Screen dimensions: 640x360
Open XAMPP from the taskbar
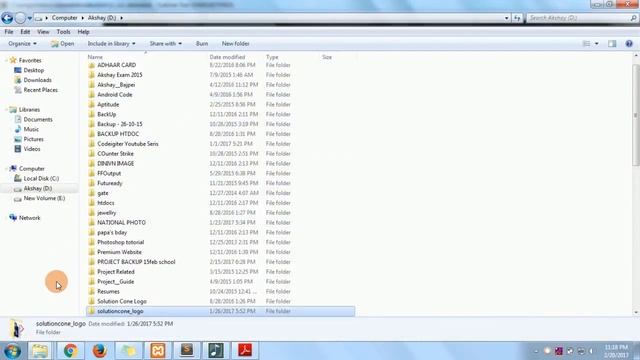(x=158, y=351)
